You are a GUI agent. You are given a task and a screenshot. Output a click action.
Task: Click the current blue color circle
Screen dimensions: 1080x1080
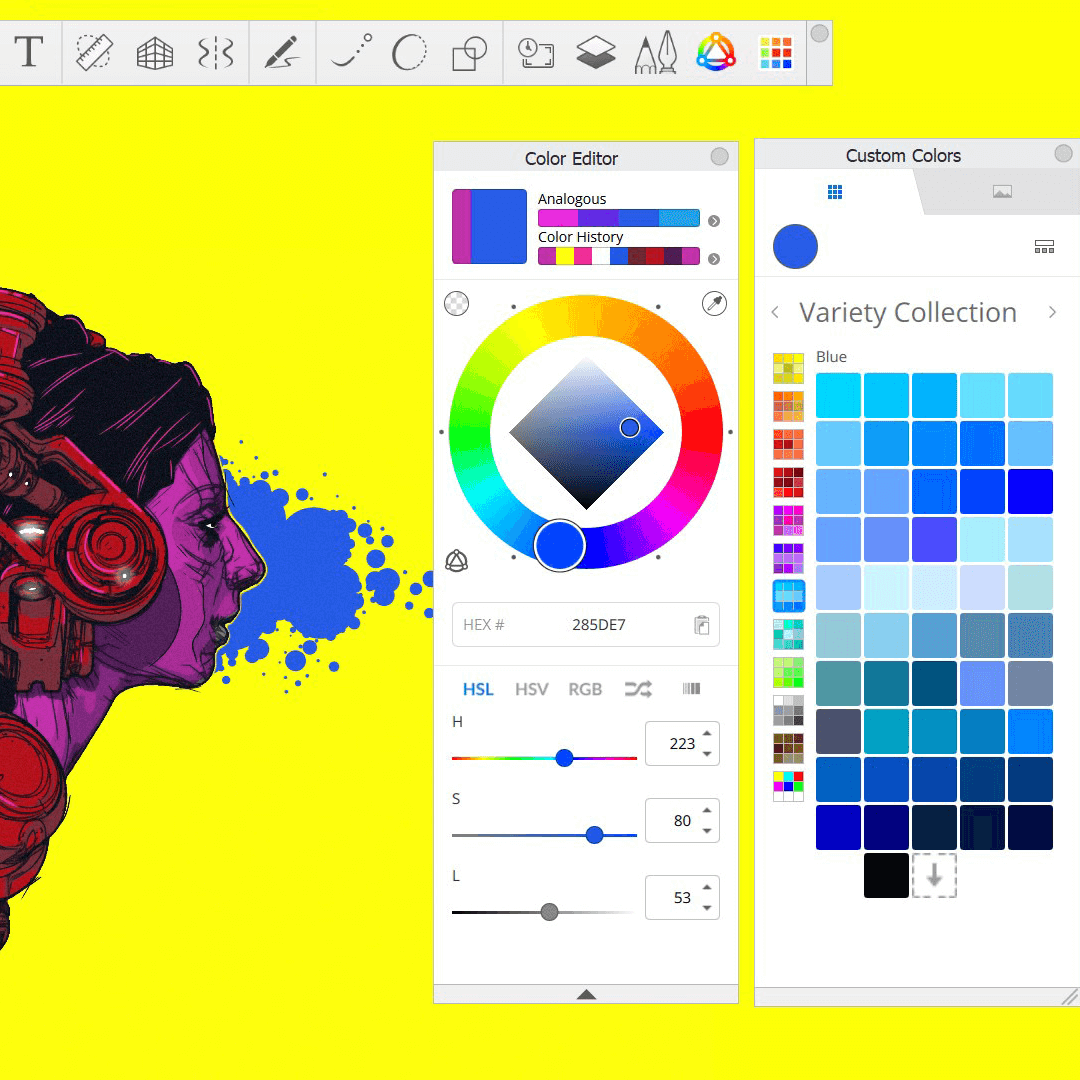pos(796,247)
